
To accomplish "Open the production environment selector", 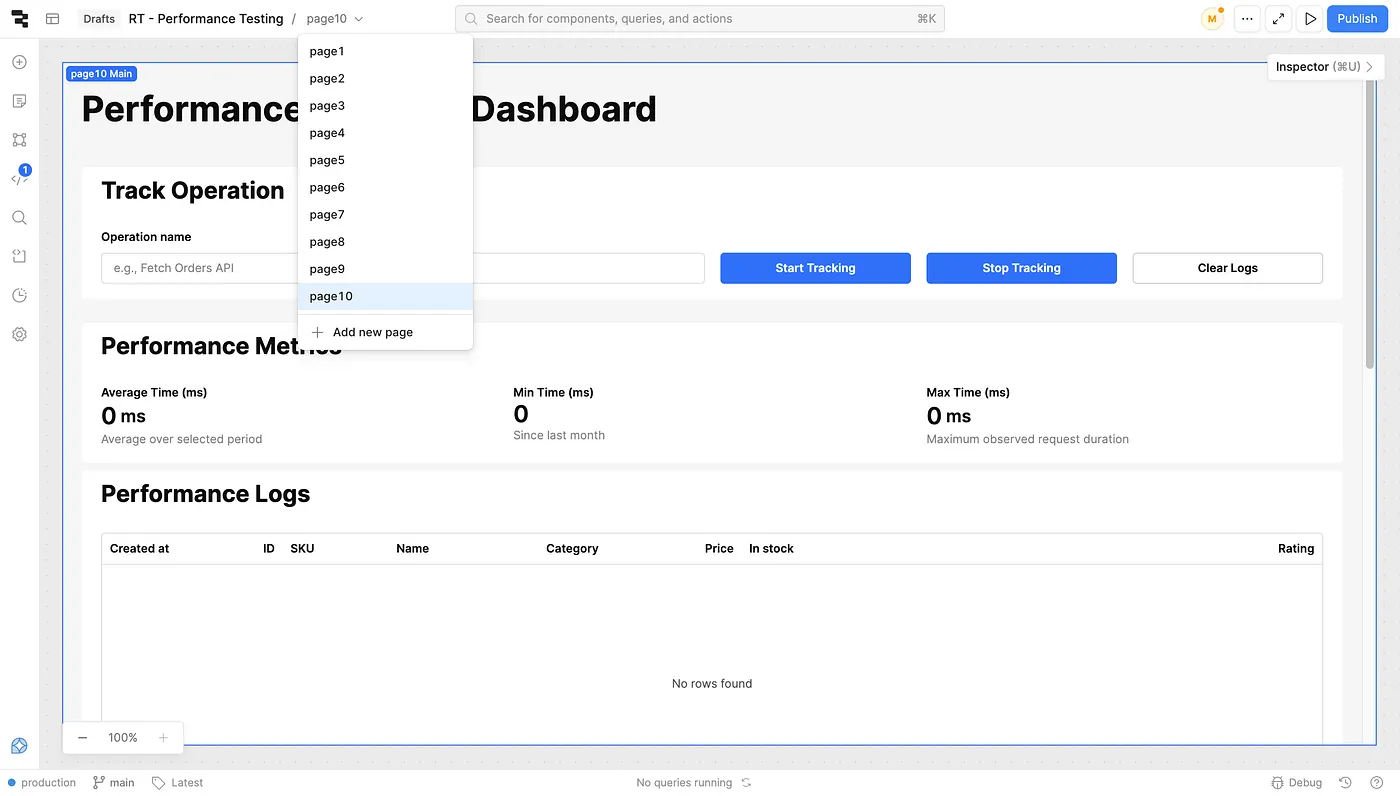I will pyautogui.click(x=42, y=783).
